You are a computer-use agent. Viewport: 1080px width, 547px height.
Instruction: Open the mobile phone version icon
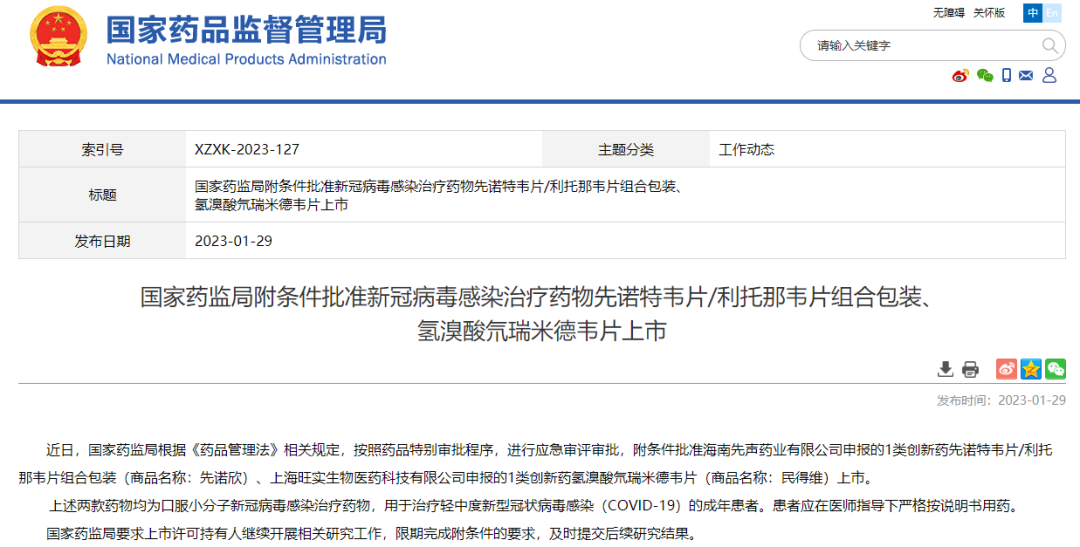[x=1006, y=76]
